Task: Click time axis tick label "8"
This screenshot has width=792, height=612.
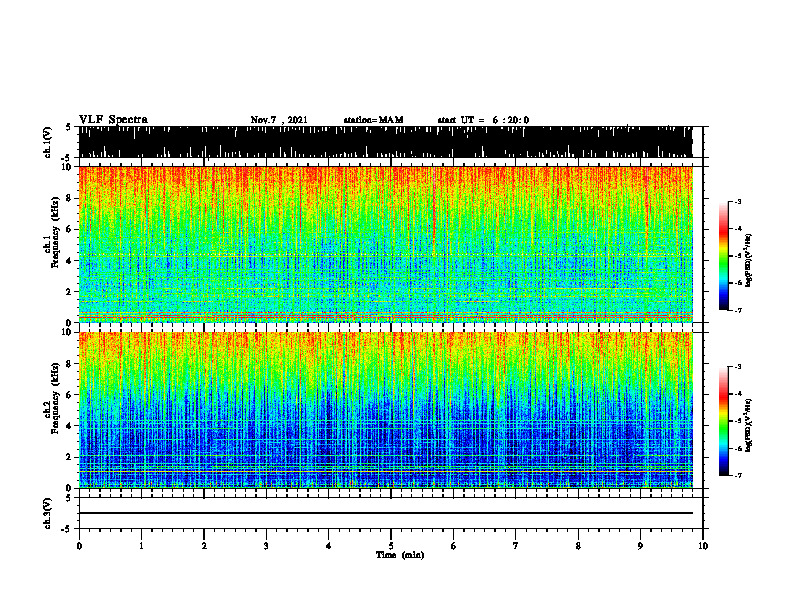Action: (x=578, y=546)
